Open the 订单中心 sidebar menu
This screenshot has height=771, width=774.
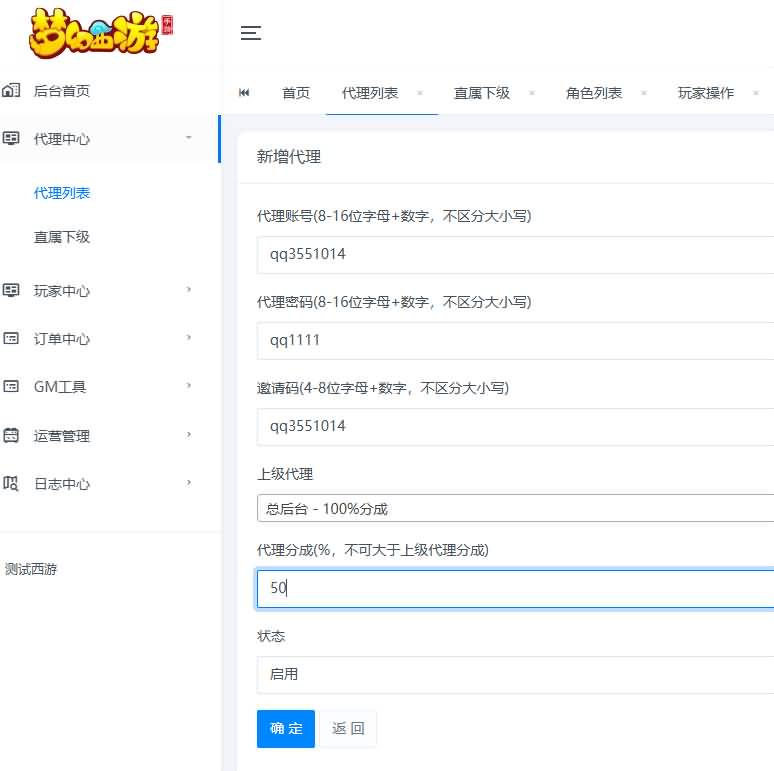click(x=109, y=339)
